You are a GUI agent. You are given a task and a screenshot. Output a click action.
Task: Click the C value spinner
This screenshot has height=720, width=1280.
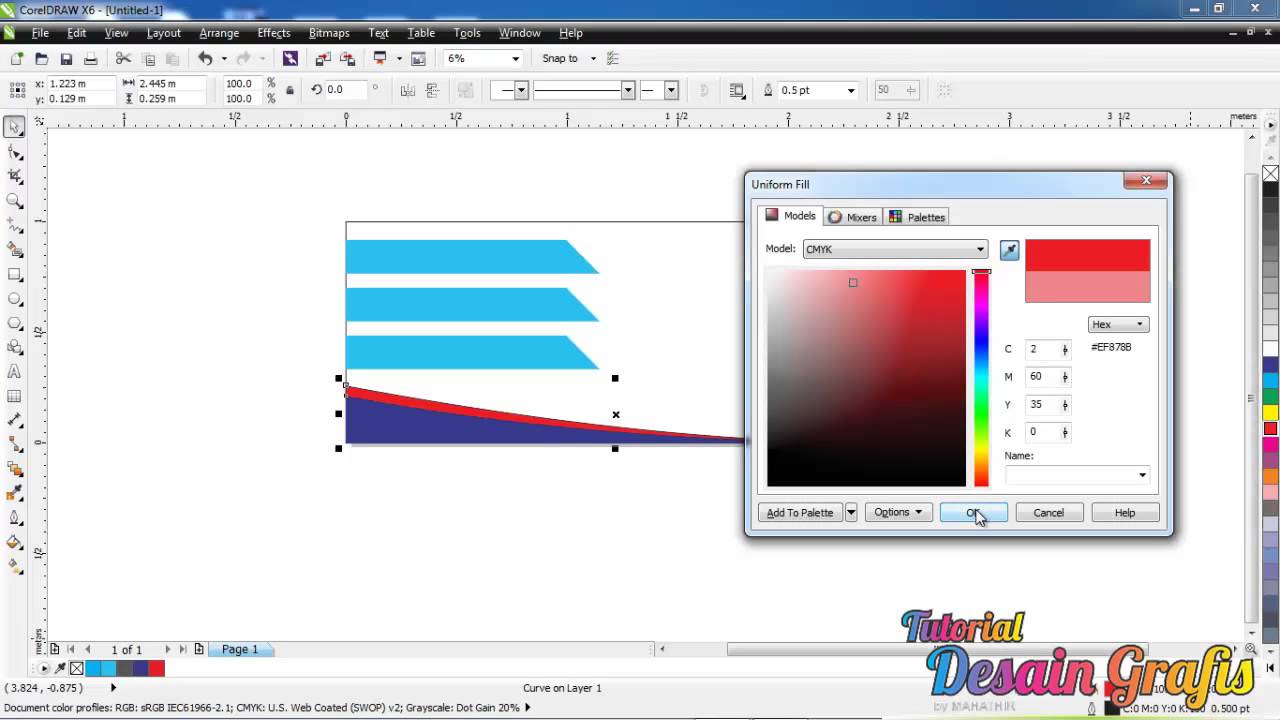pos(1065,349)
